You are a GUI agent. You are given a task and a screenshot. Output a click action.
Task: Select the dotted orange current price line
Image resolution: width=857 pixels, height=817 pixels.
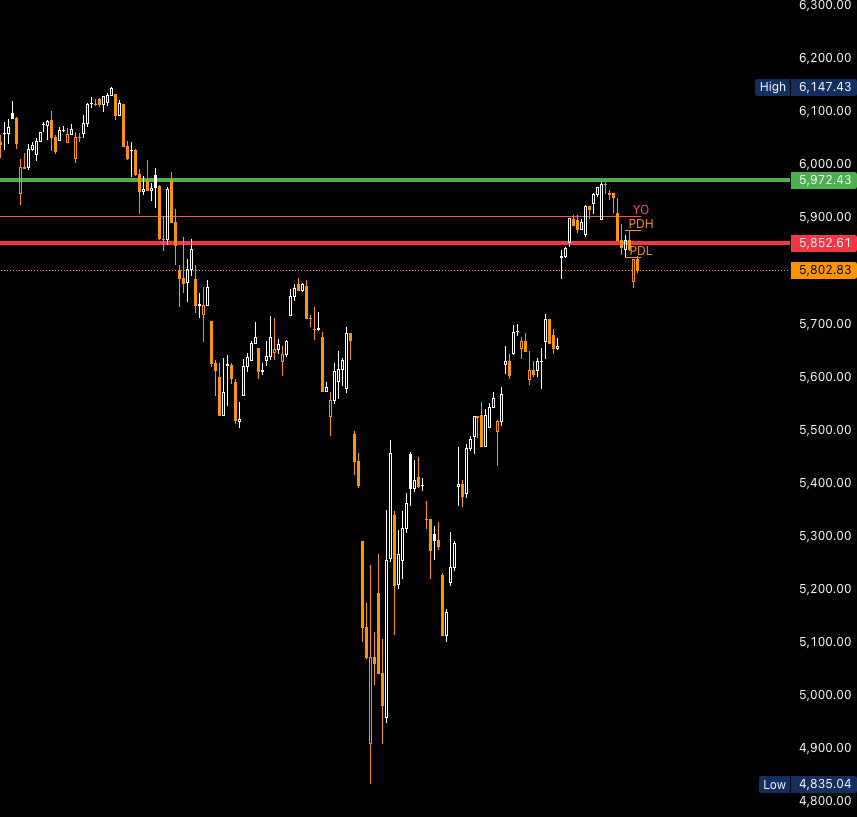(x=400, y=270)
